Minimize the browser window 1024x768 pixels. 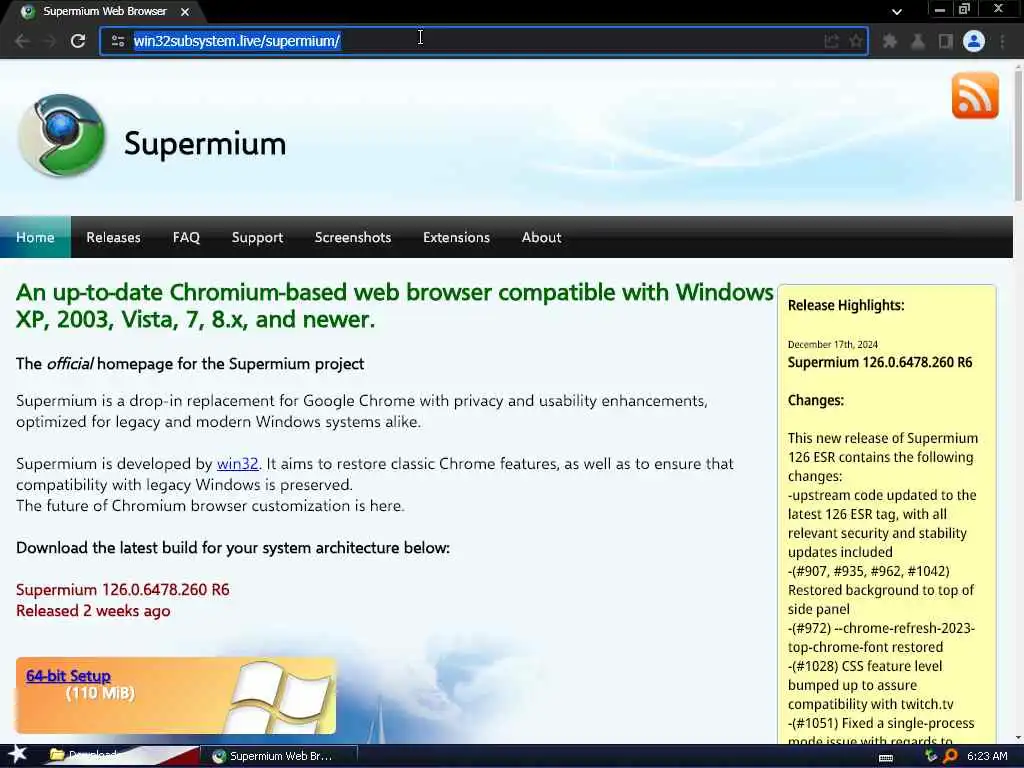(x=940, y=9)
